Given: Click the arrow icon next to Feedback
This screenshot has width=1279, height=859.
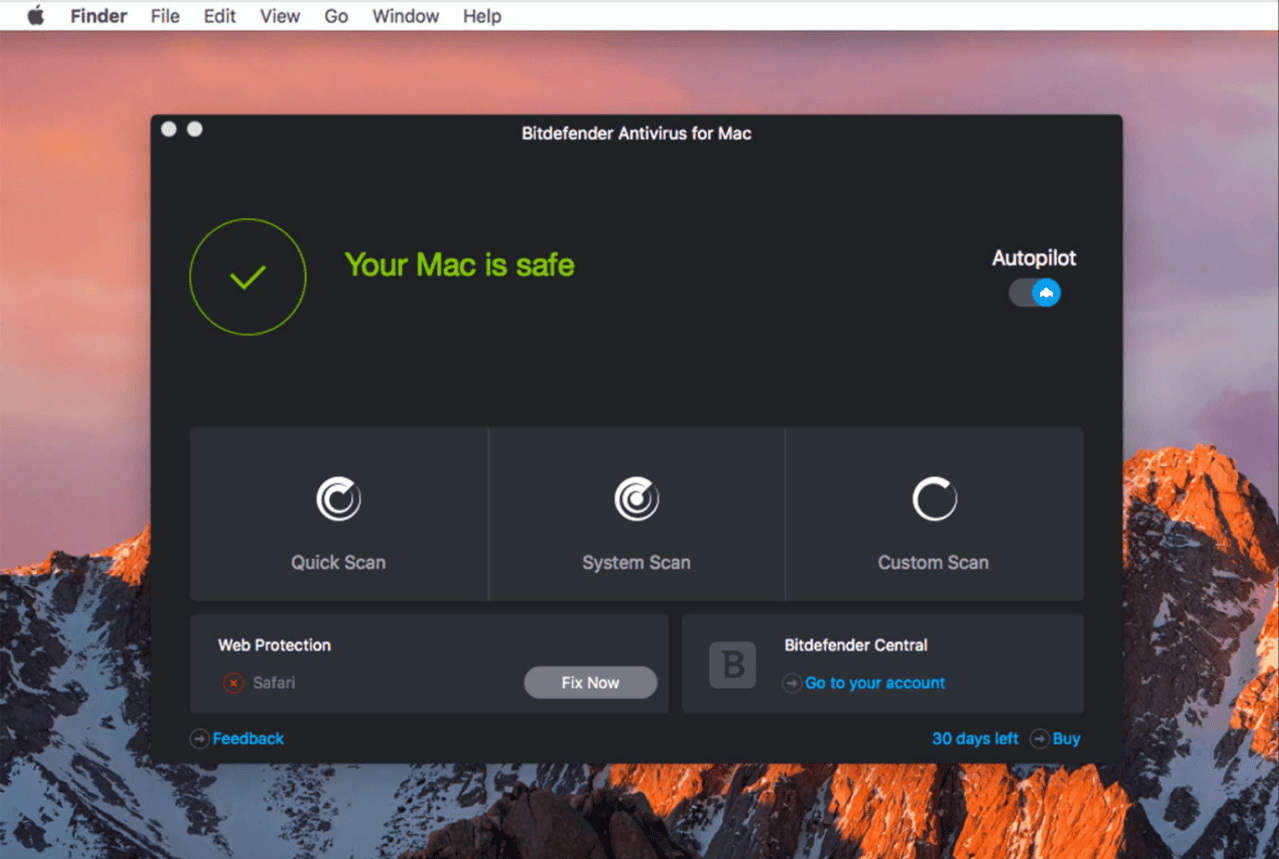Looking at the screenshot, I should [x=199, y=739].
